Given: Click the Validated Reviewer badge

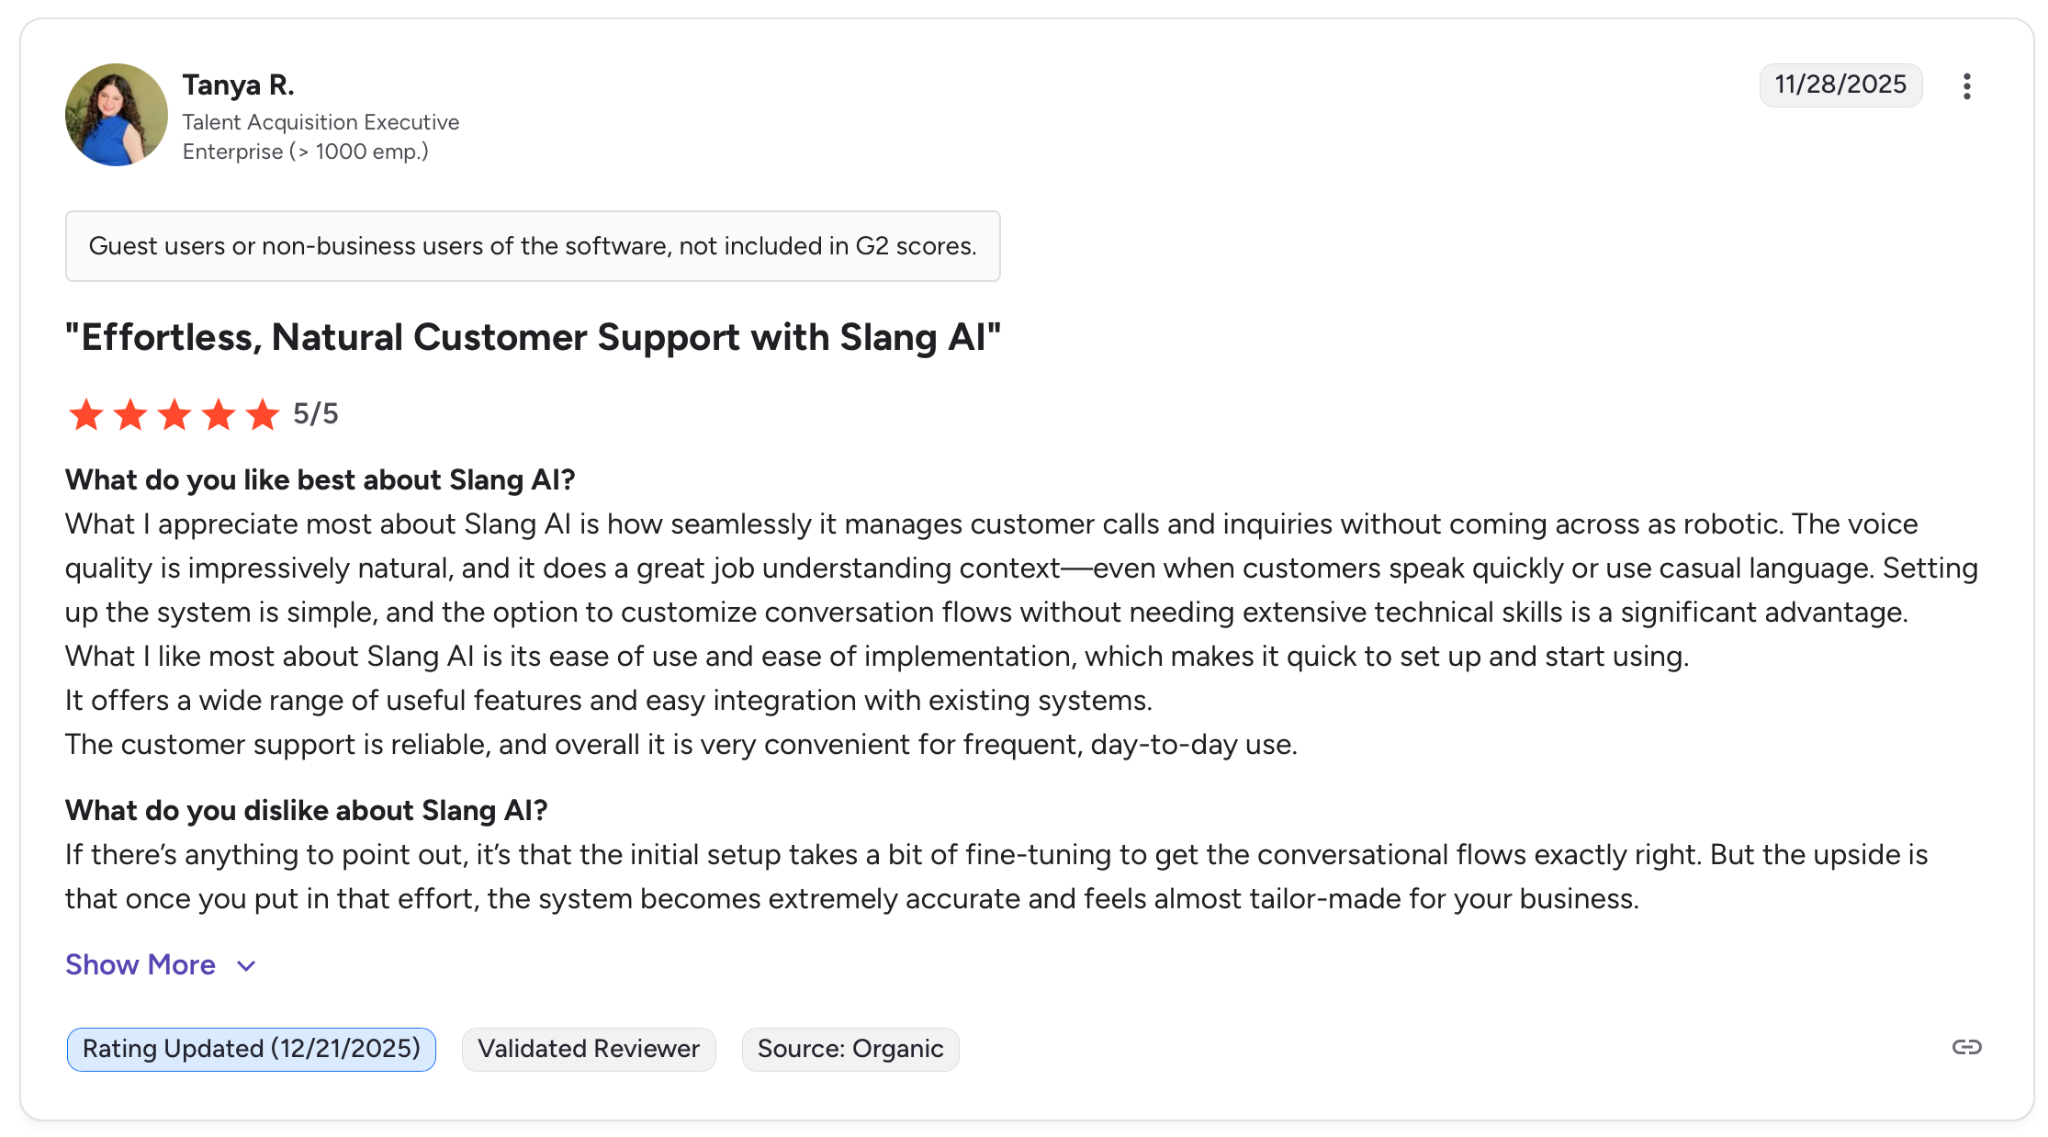Looking at the screenshot, I should coord(588,1049).
